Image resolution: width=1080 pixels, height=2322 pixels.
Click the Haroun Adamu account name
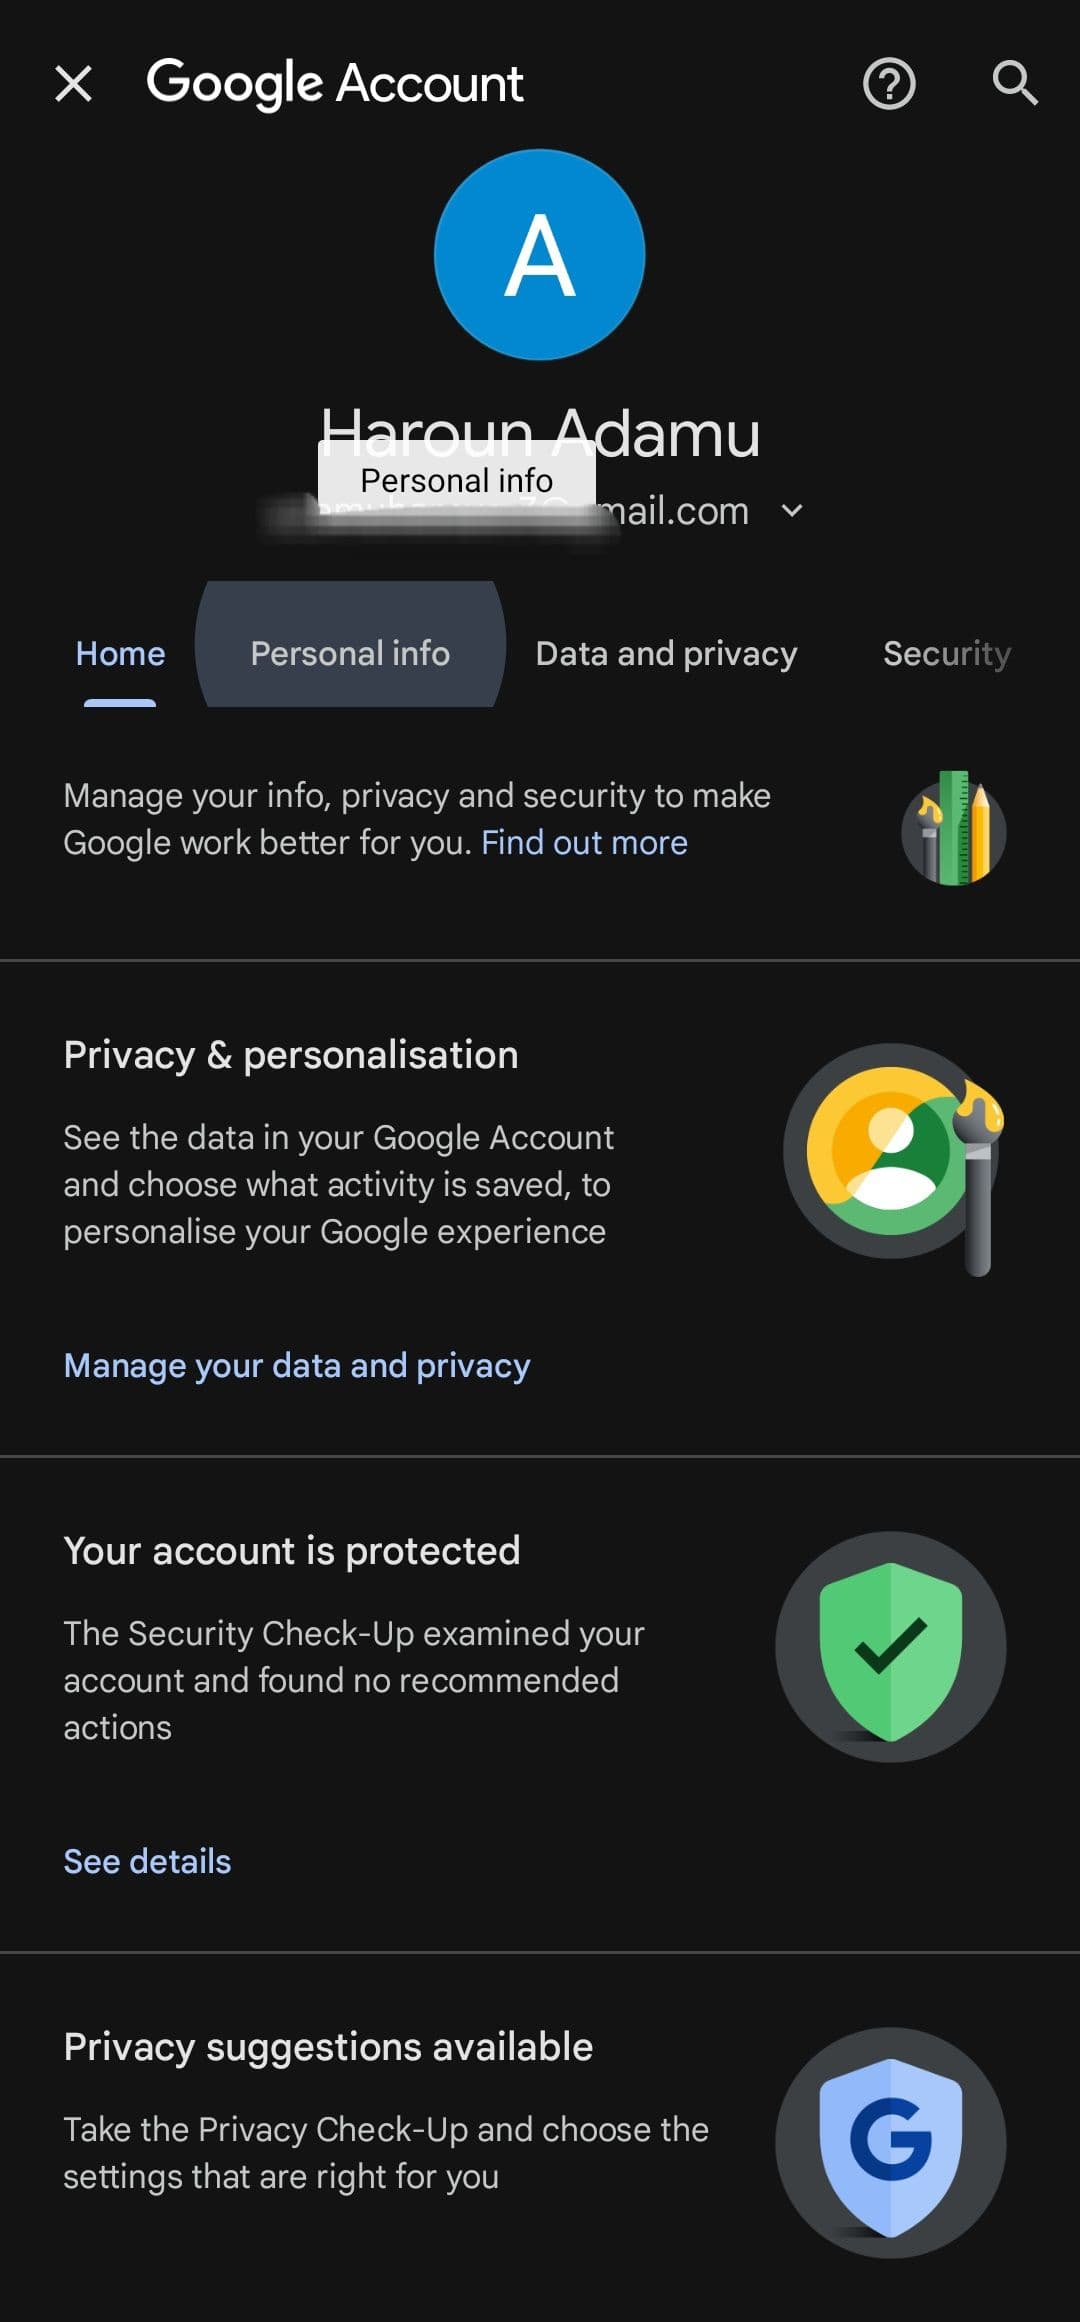point(540,433)
